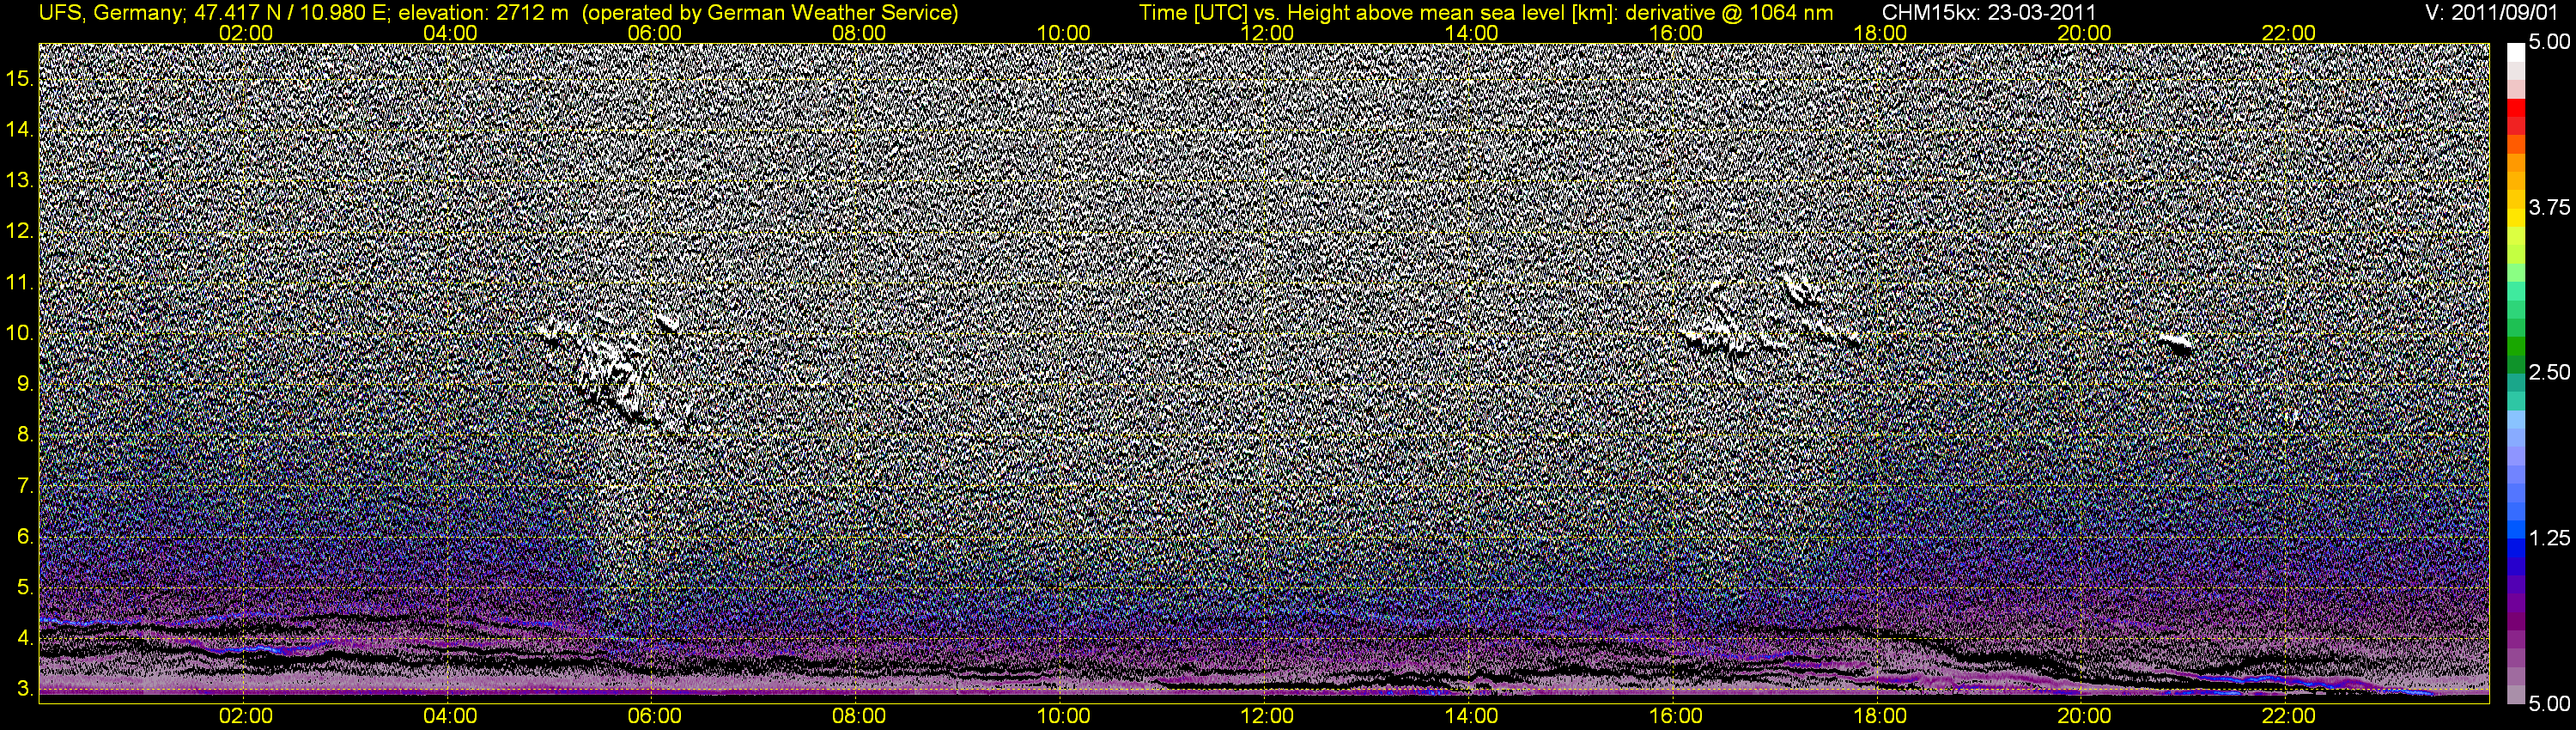
Task: Click the height axis label '9.'
Action: click(x=26, y=384)
